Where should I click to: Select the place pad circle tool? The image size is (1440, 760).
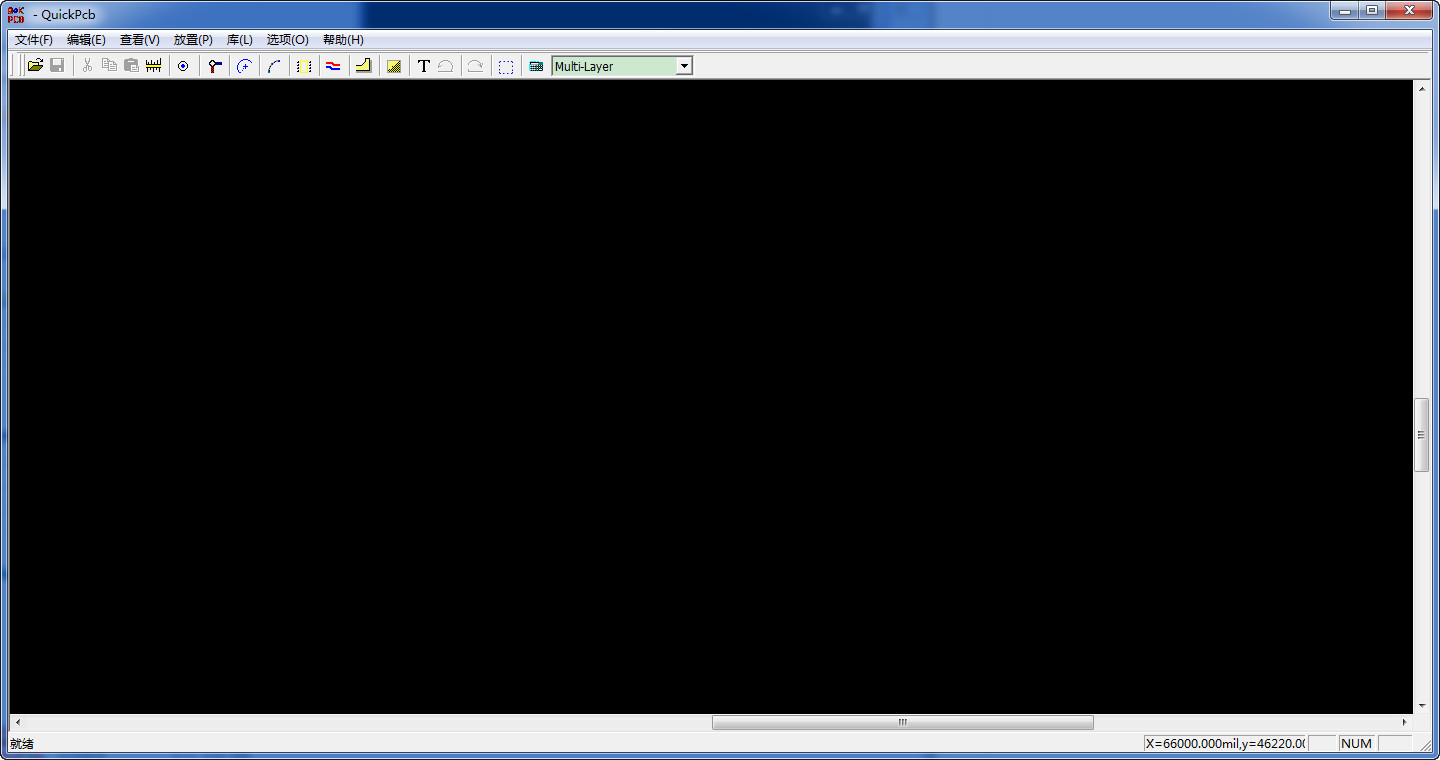click(183, 66)
